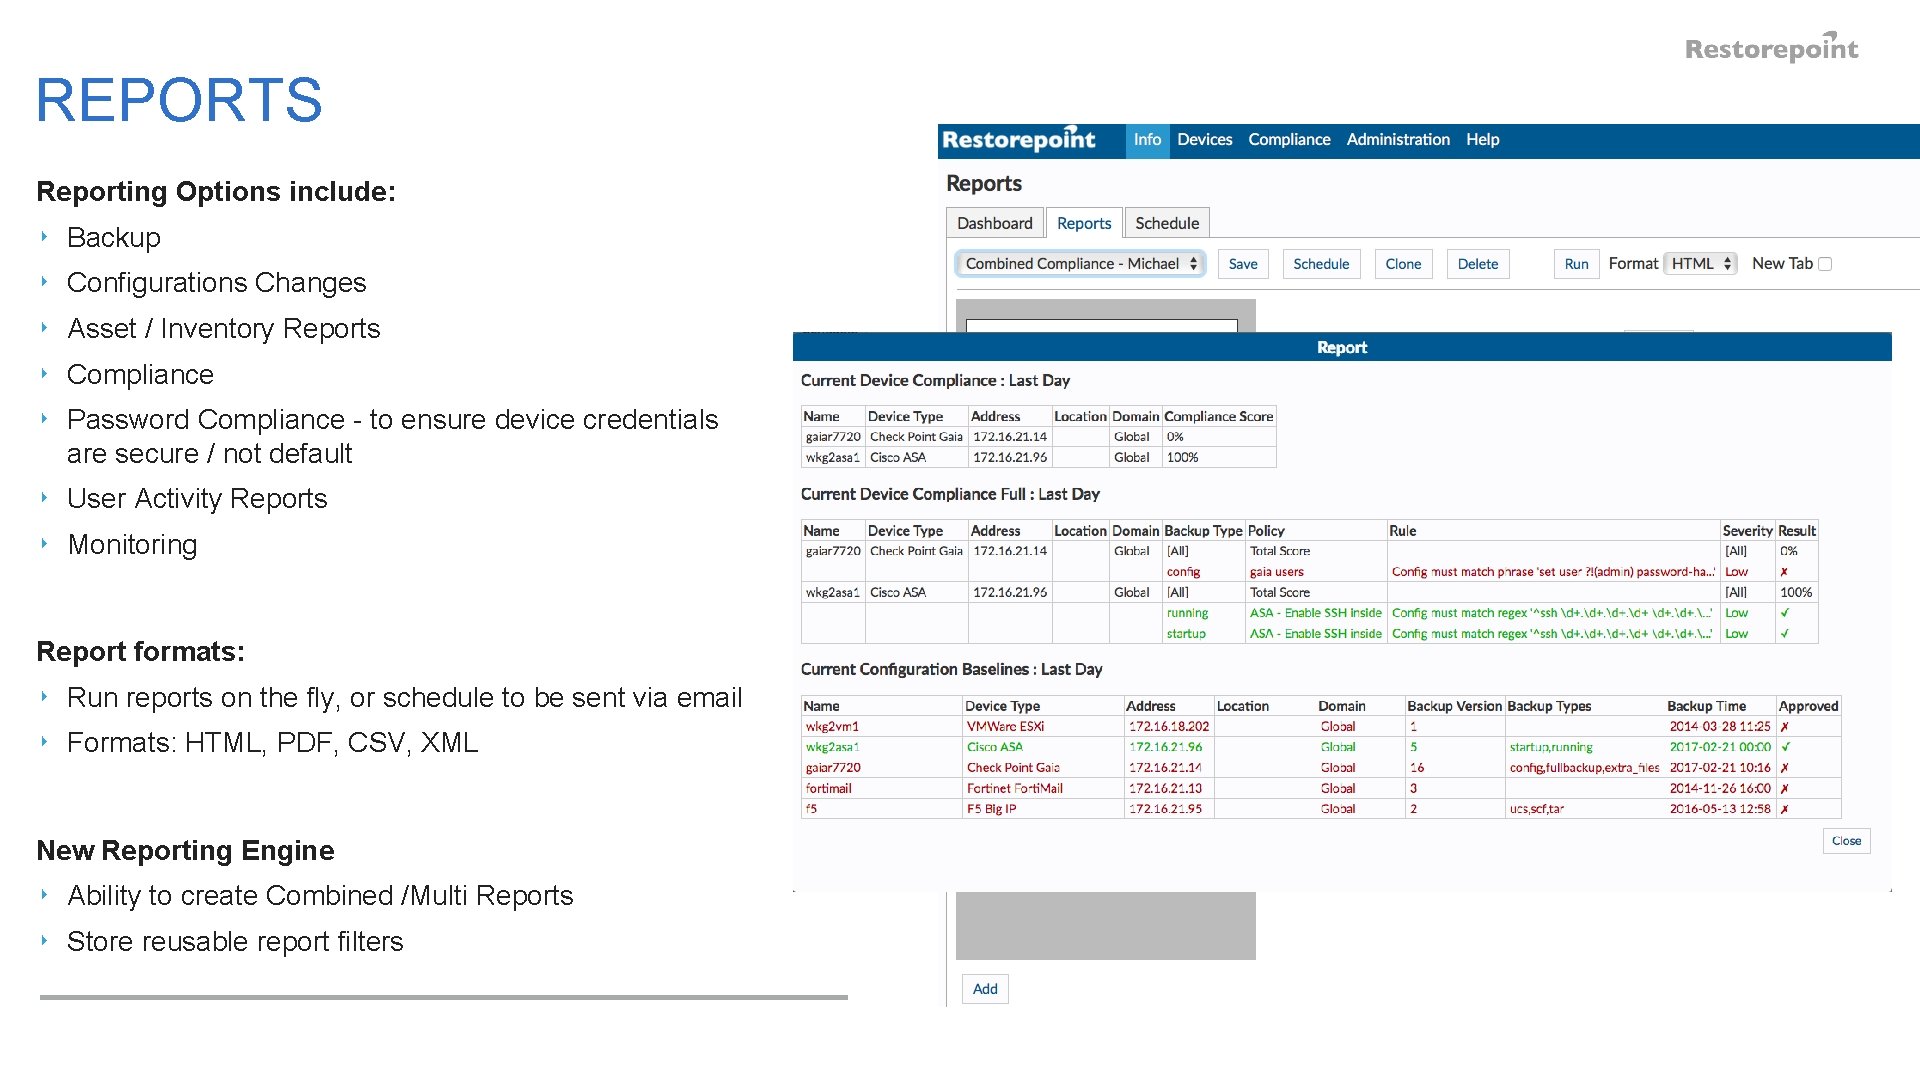Click the Save button
The width and height of the screenshot is (1920, 1080).
1243,264
